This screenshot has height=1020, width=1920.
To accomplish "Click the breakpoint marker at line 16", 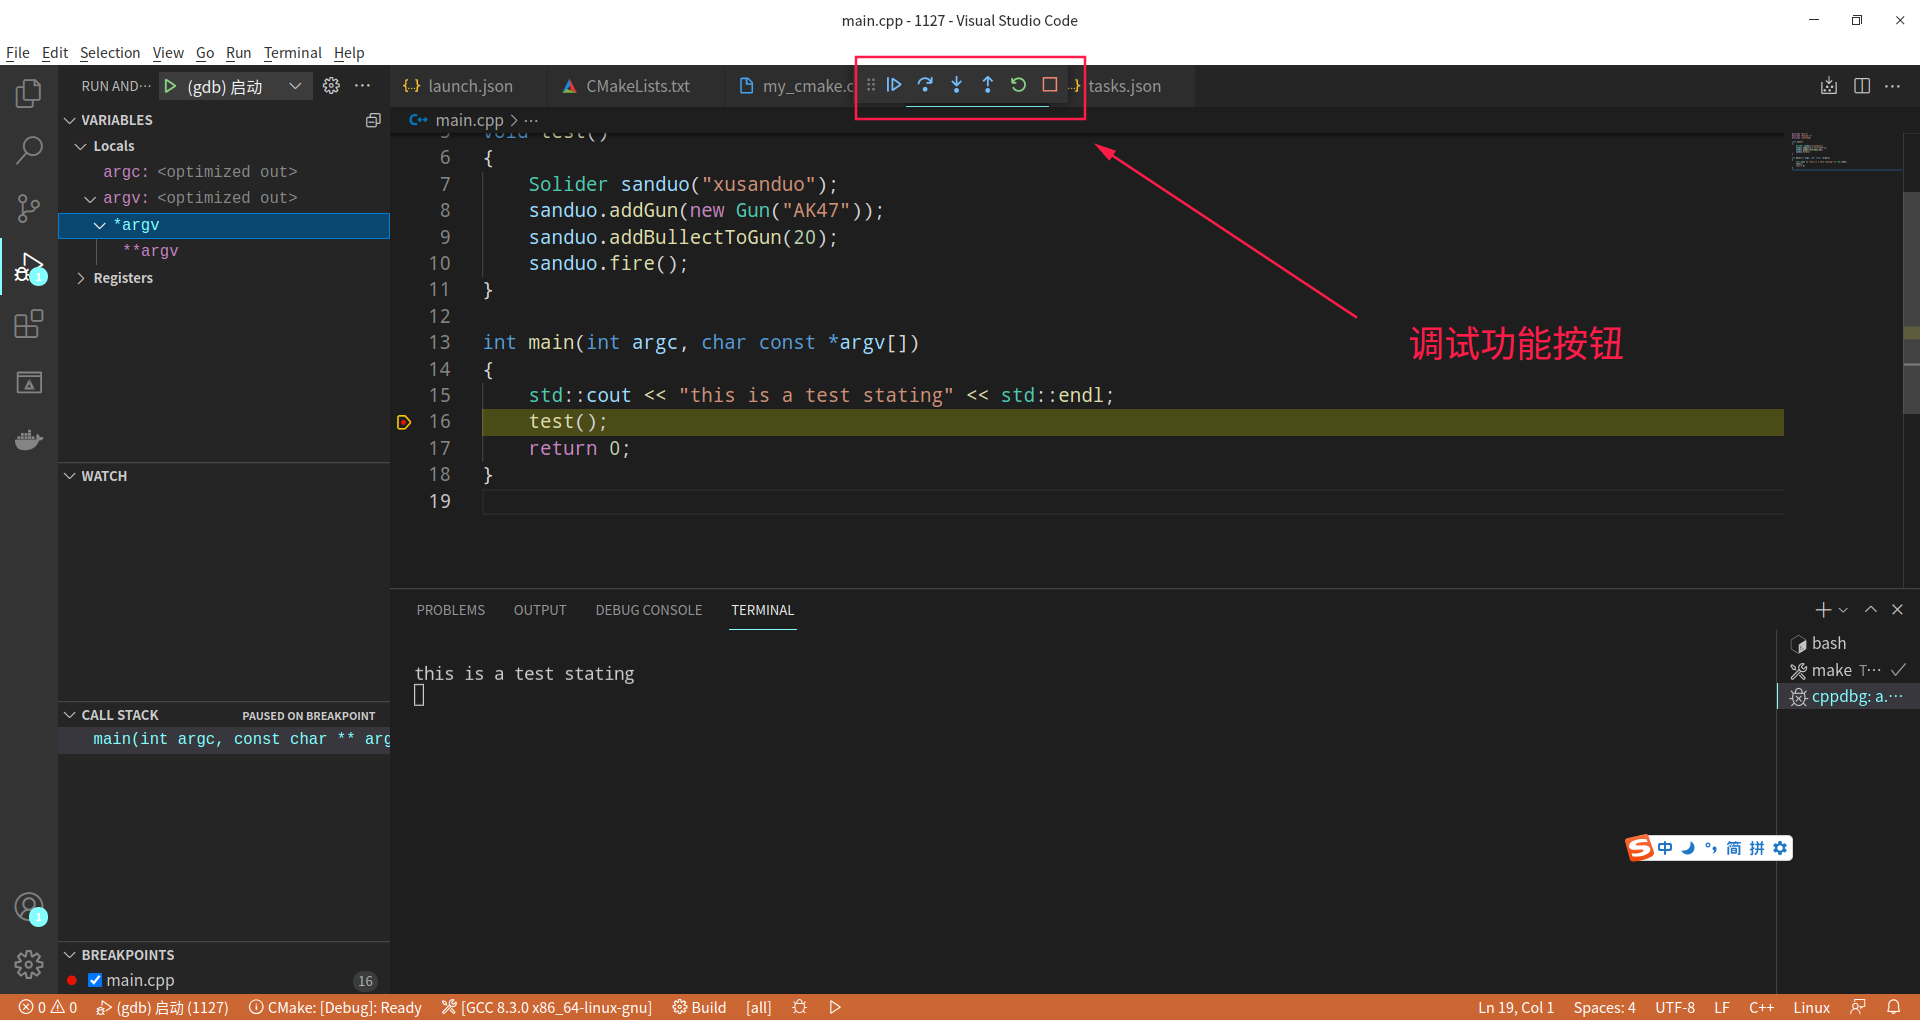I will pos(404,423).
